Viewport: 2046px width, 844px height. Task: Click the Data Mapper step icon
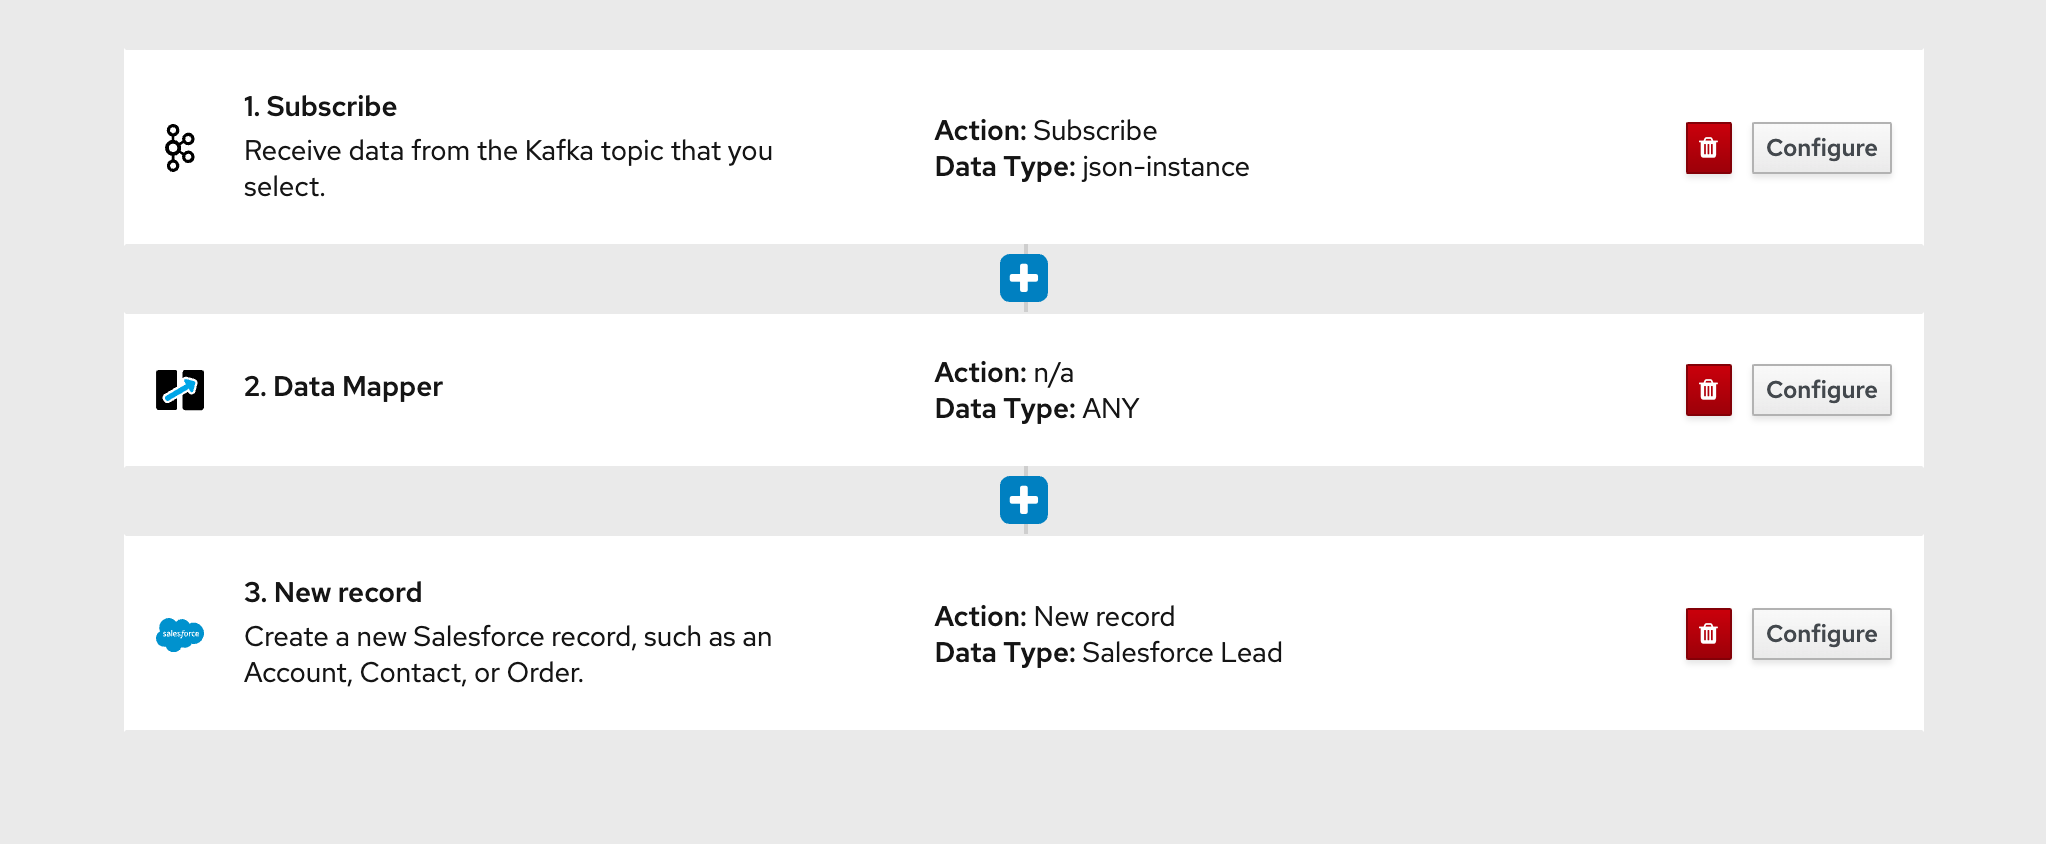pyautogui.click(x=180, y=390)
